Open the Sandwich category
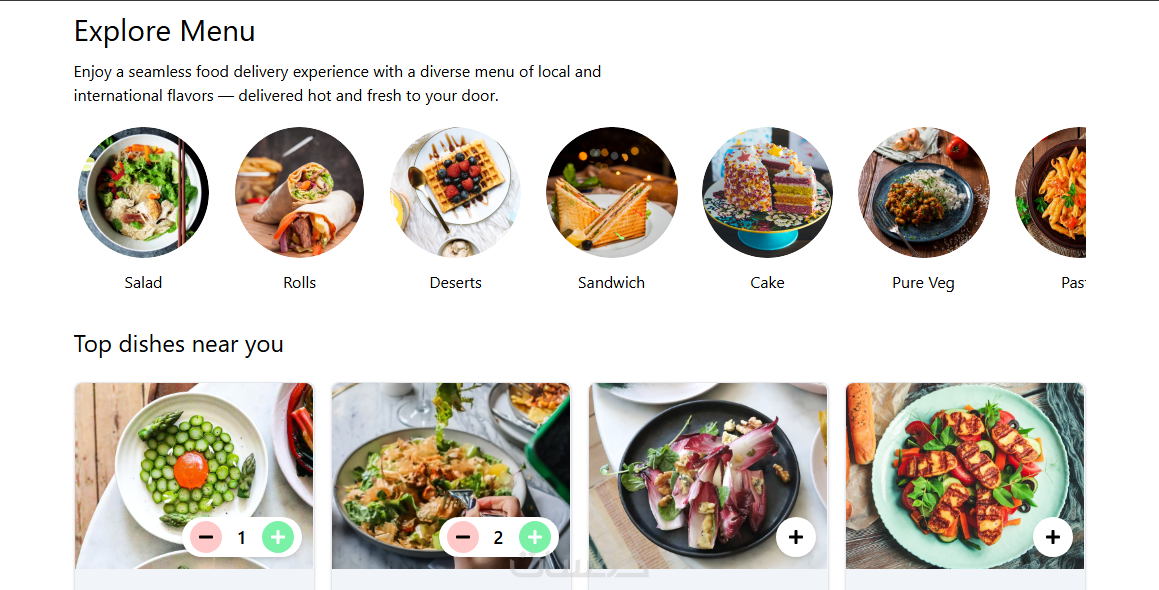The image size is (1159, 590). tap(611, 193)
